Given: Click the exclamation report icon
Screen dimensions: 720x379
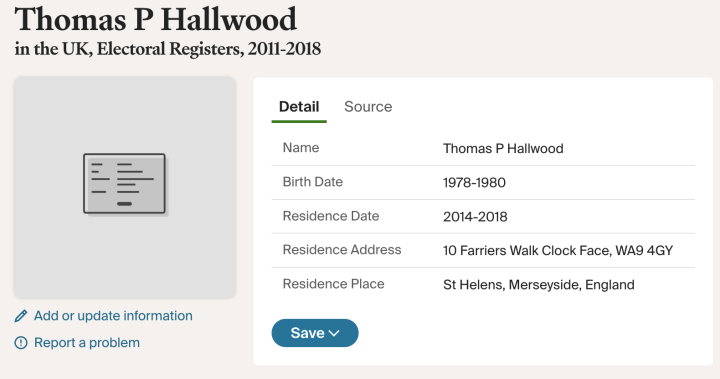Looking at the screenshot, I should click(x=21, y=343).
